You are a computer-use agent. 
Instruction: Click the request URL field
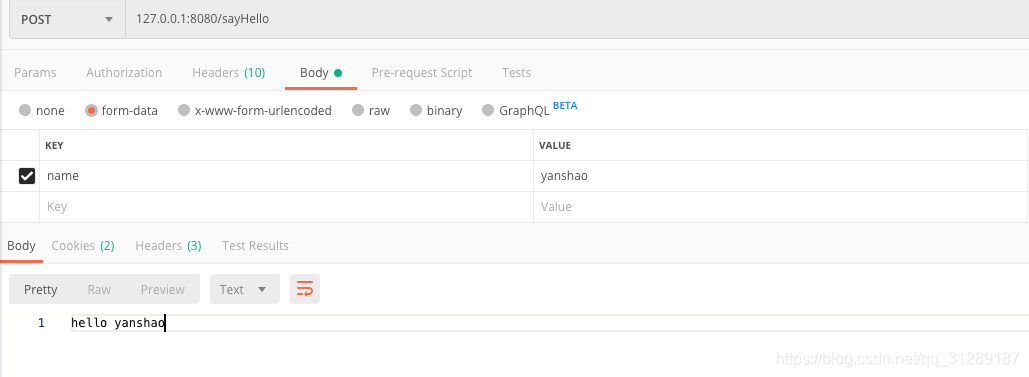pos(578,19)
